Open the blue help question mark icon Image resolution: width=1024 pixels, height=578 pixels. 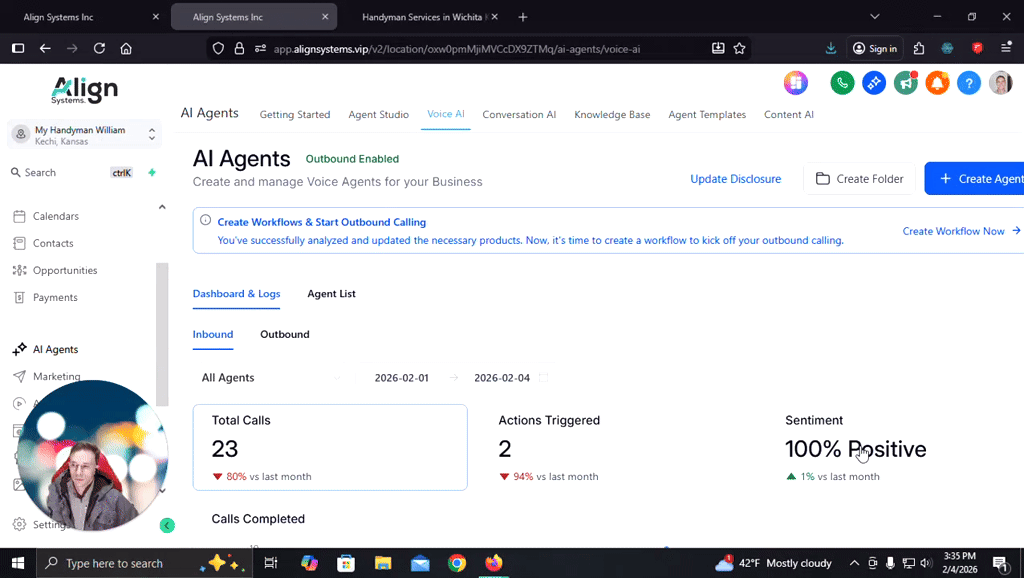point(968,83)
